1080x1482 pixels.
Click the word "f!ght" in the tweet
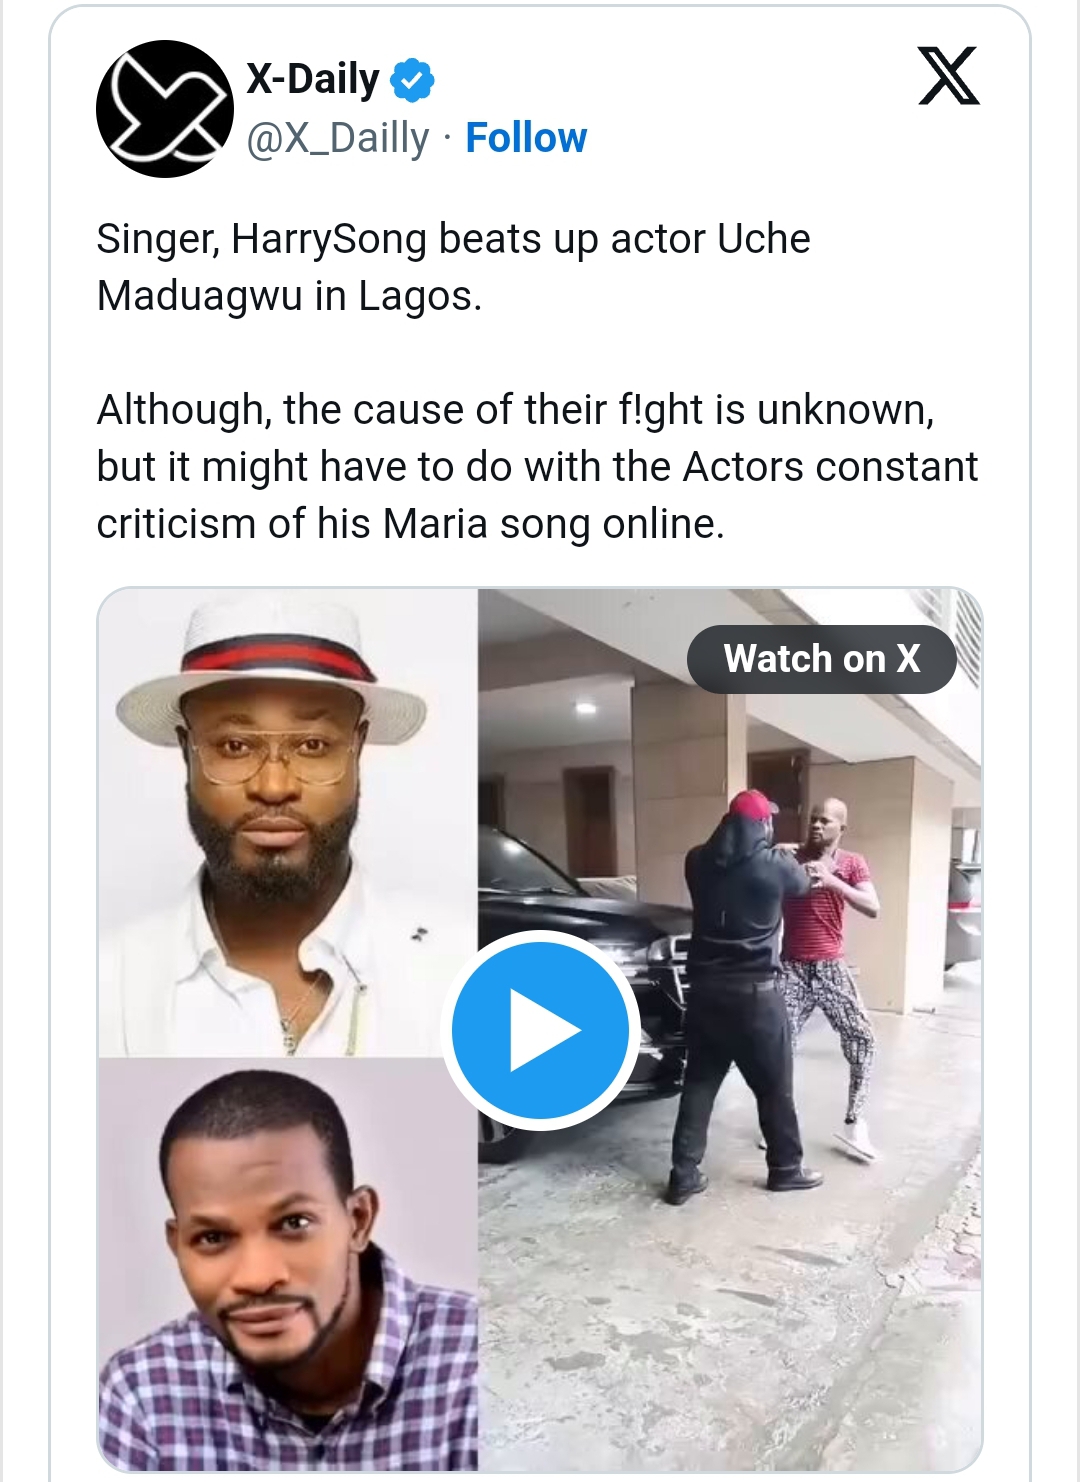pyautogui.click(x=662, y=410)
